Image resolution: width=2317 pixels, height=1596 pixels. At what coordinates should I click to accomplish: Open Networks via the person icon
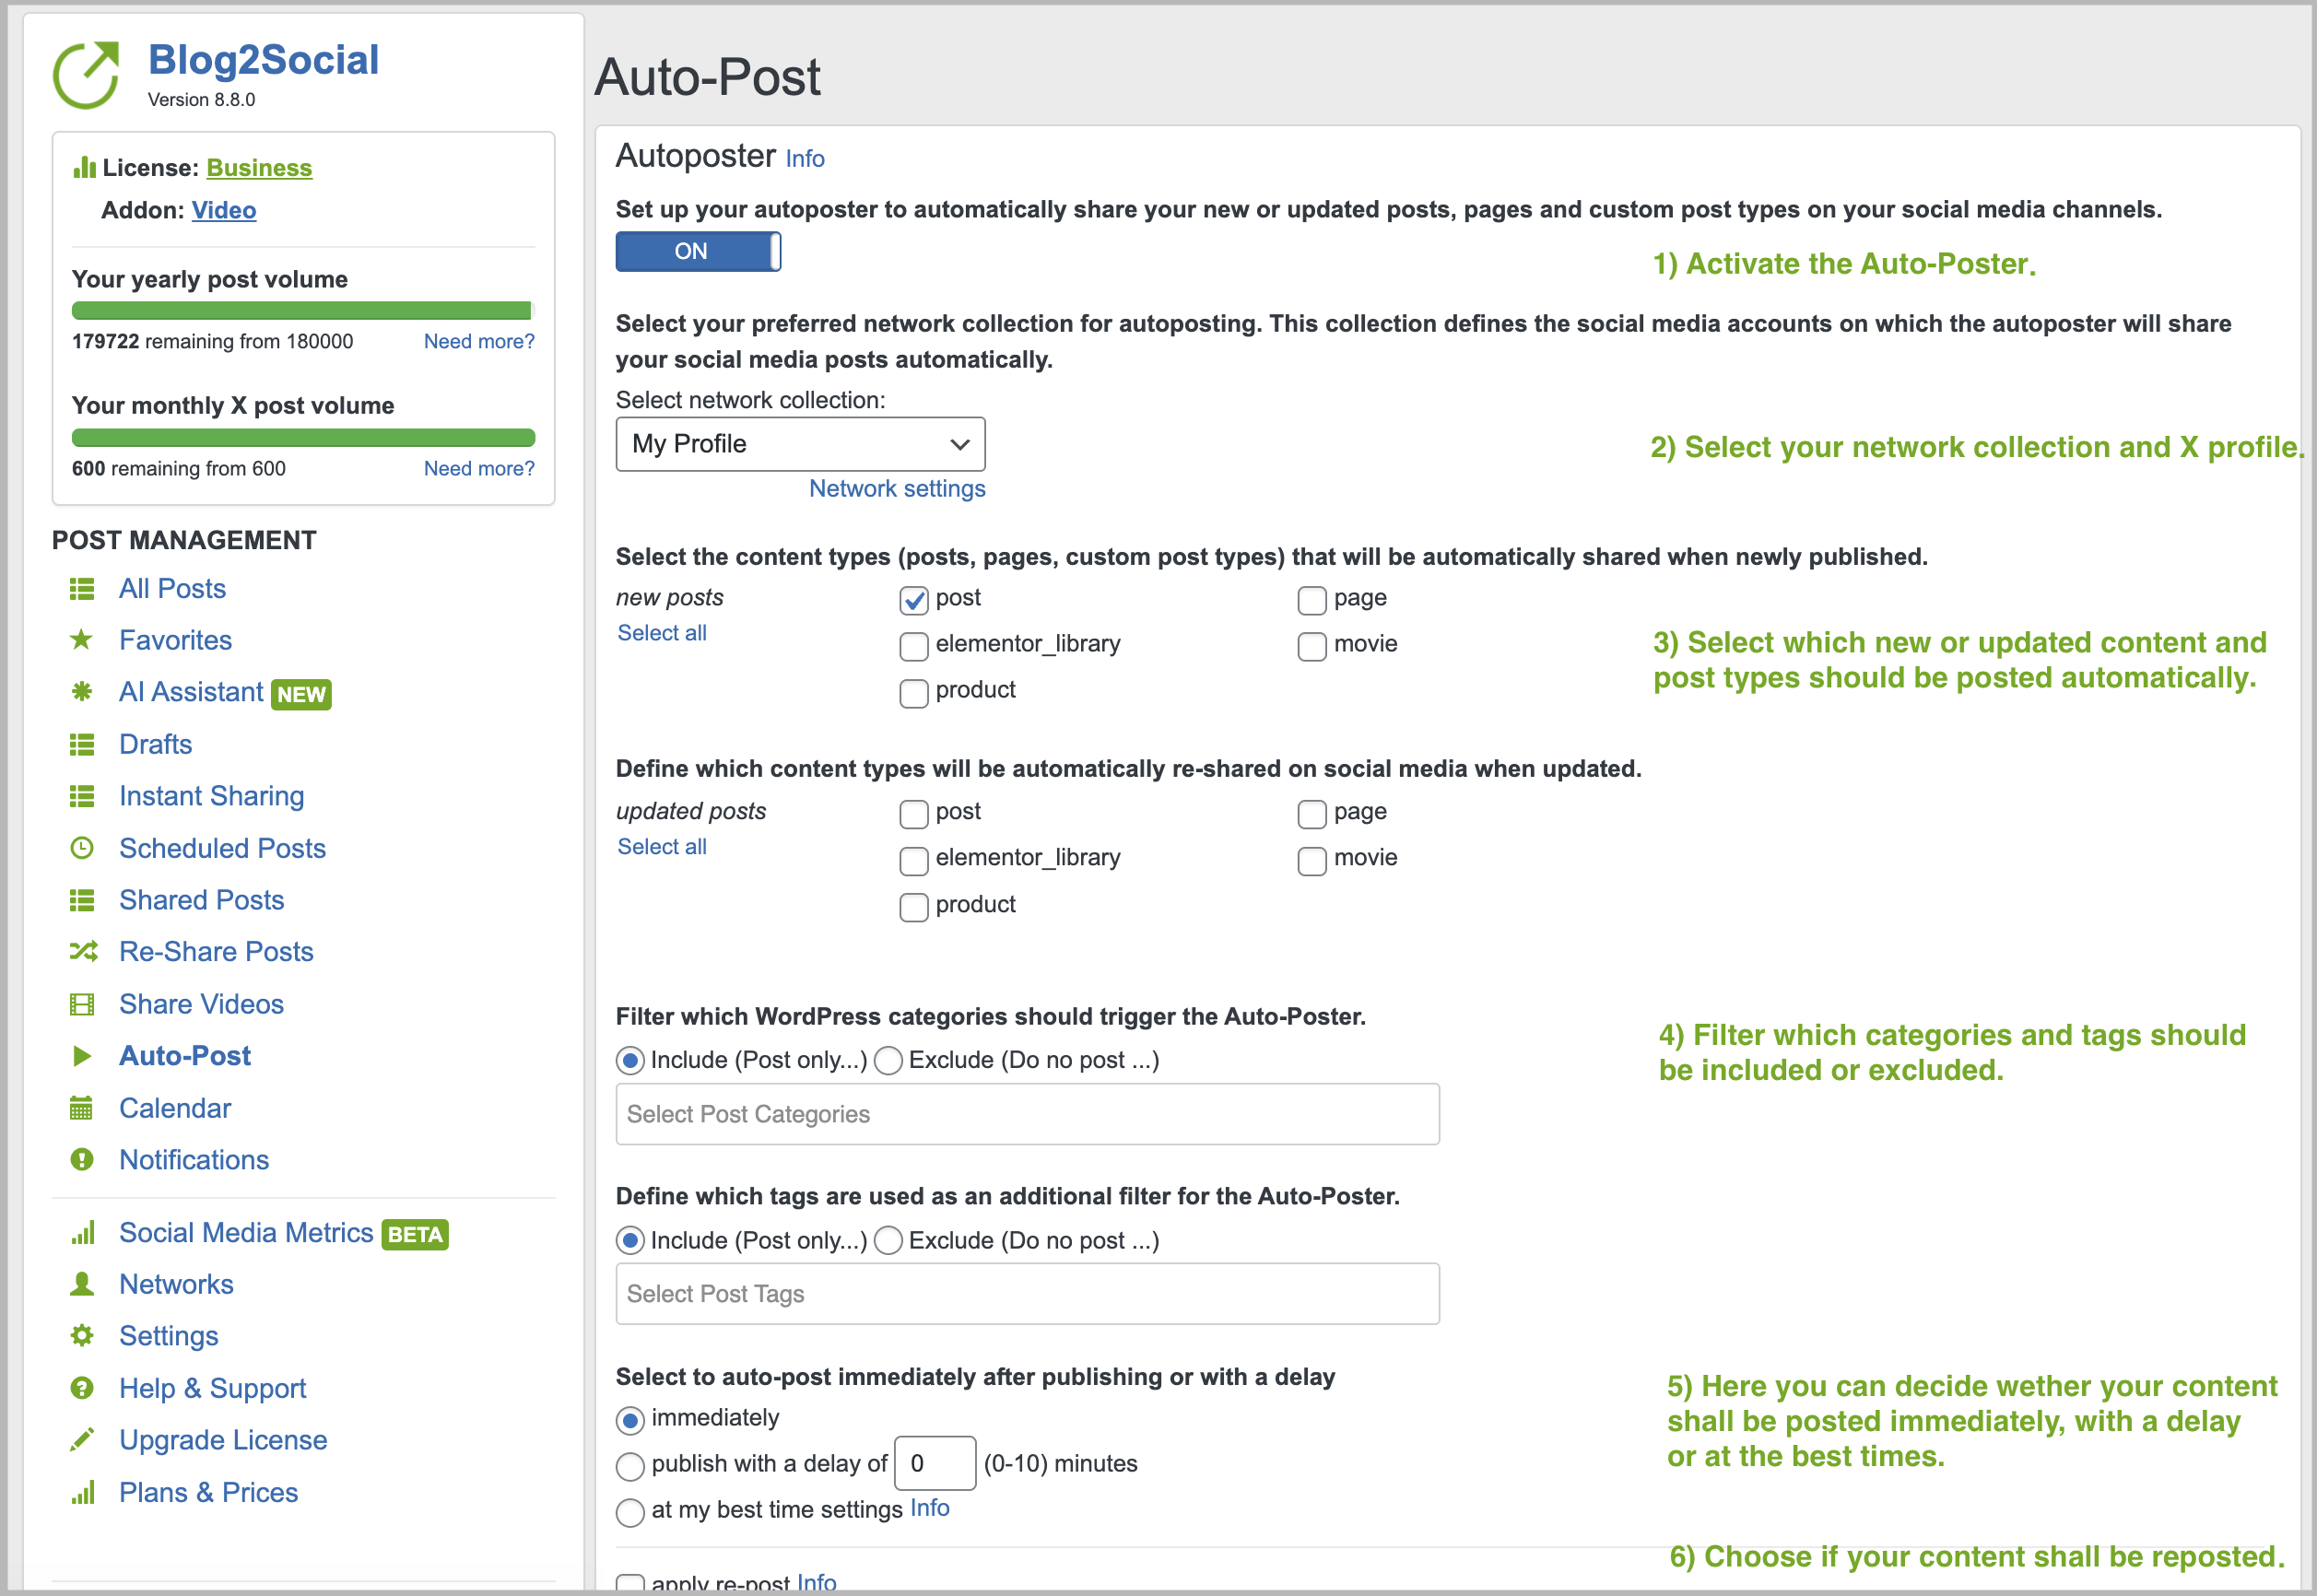click(x=84, y=1283)
